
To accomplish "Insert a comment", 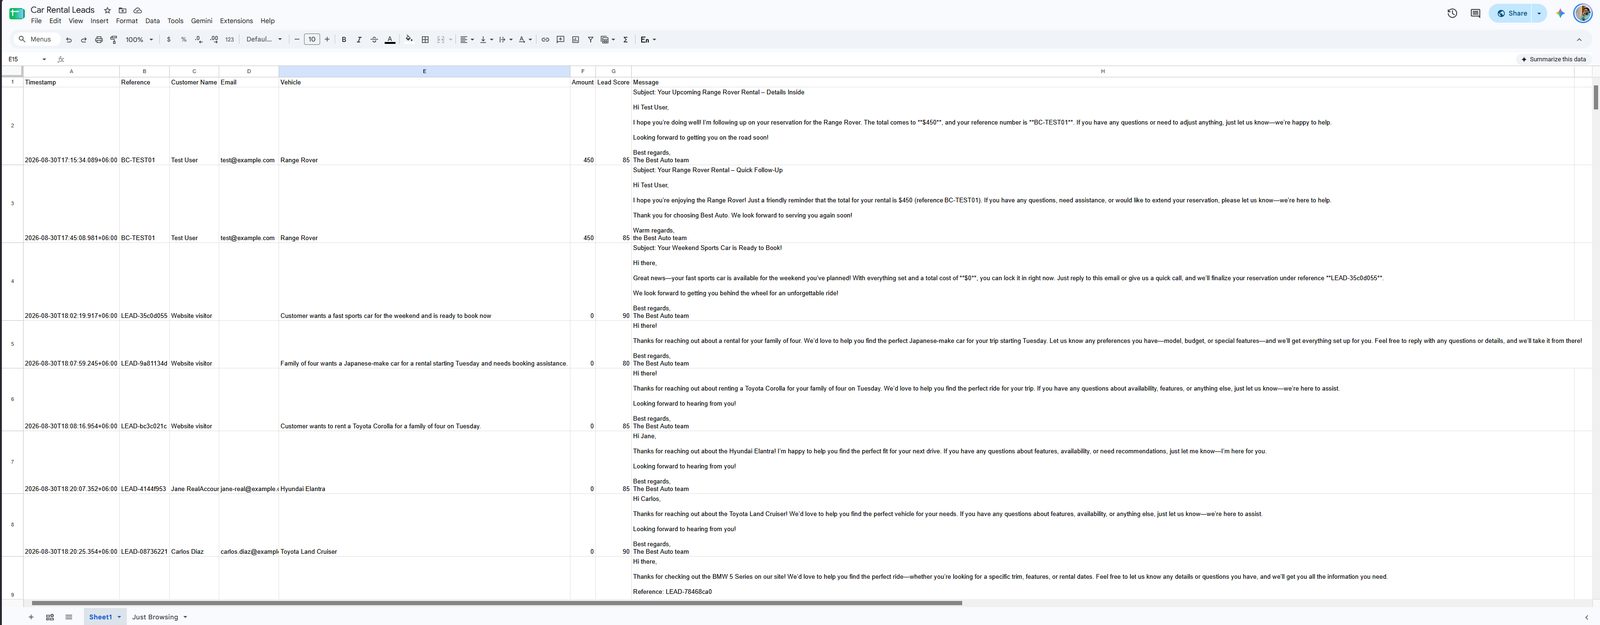I will (560, 40).
